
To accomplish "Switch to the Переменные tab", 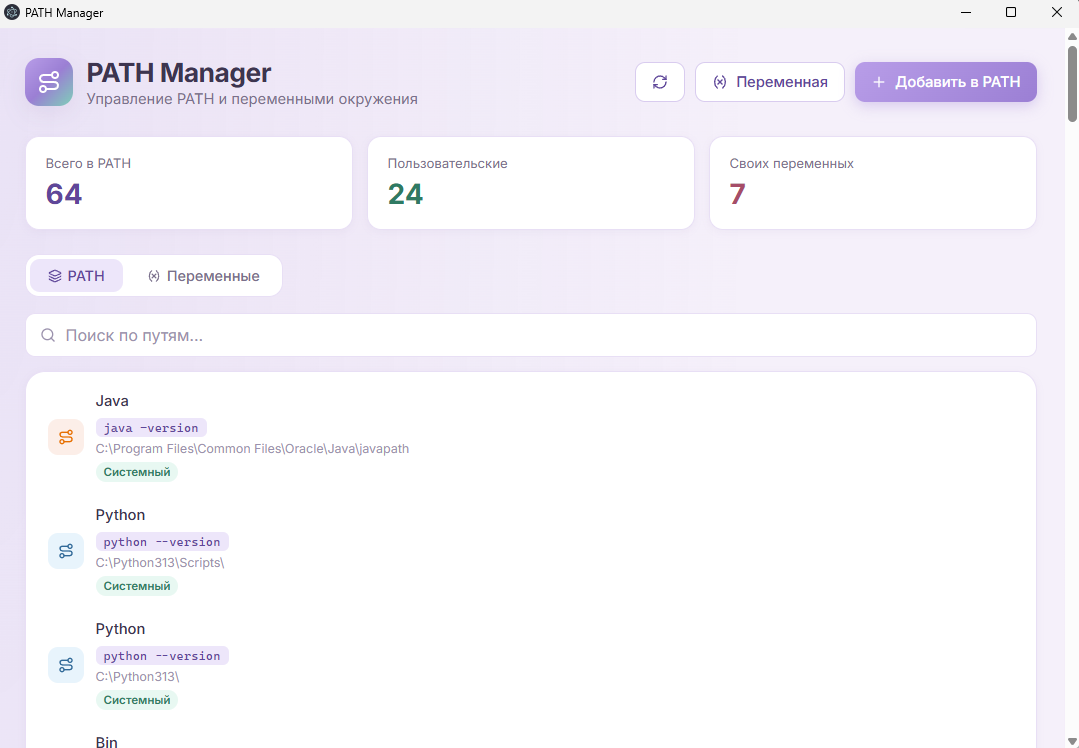I will (203, 276).
